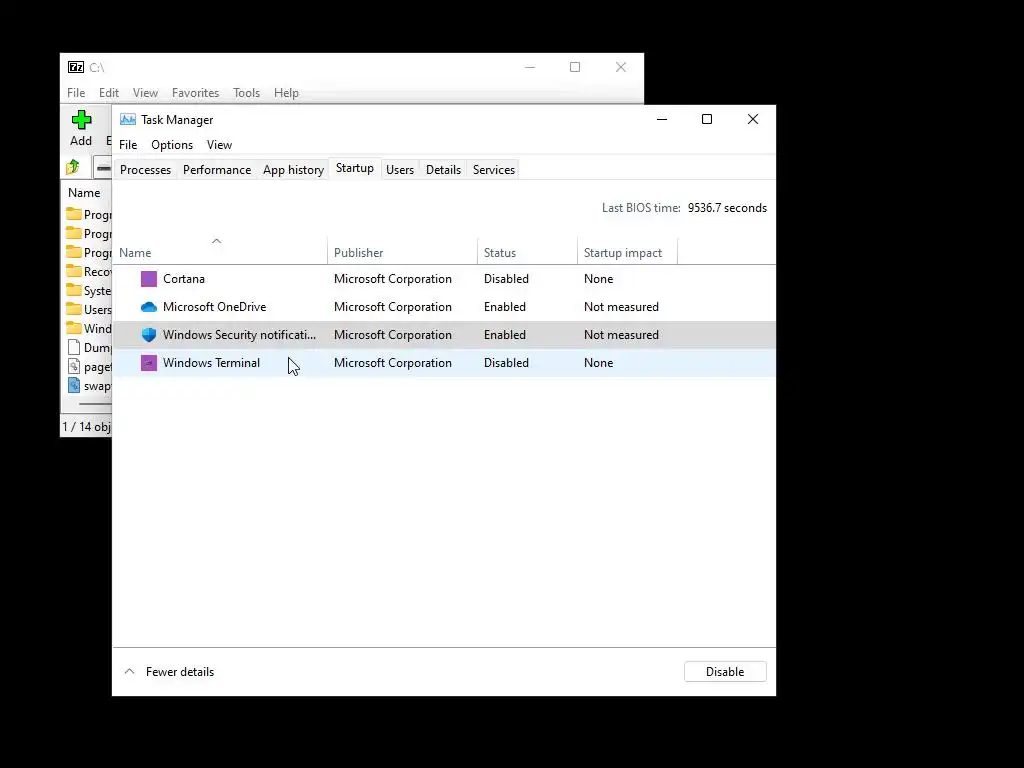Click the Name column header in Task Manager
The width and height of the screenshot is (1024, 768).
click(220, 253)
